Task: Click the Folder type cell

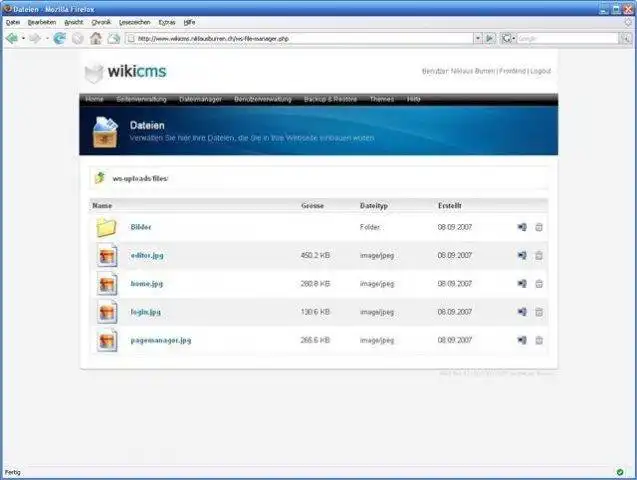Action: pos(370,227)
